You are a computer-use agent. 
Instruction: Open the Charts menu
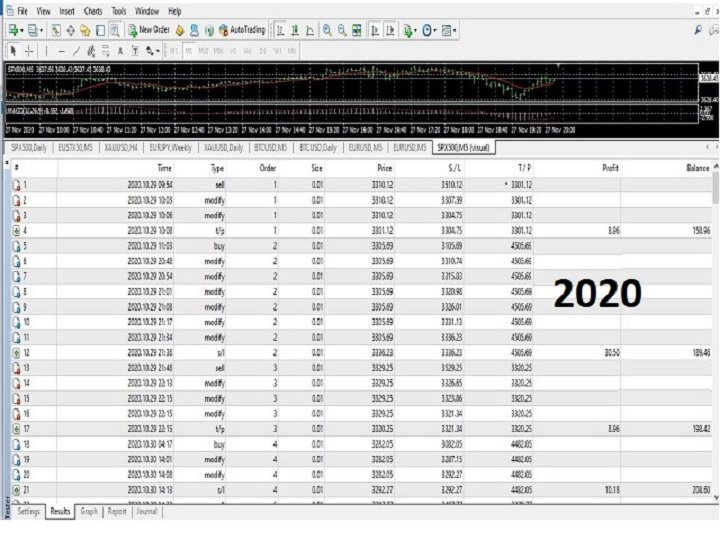(93, 10)
